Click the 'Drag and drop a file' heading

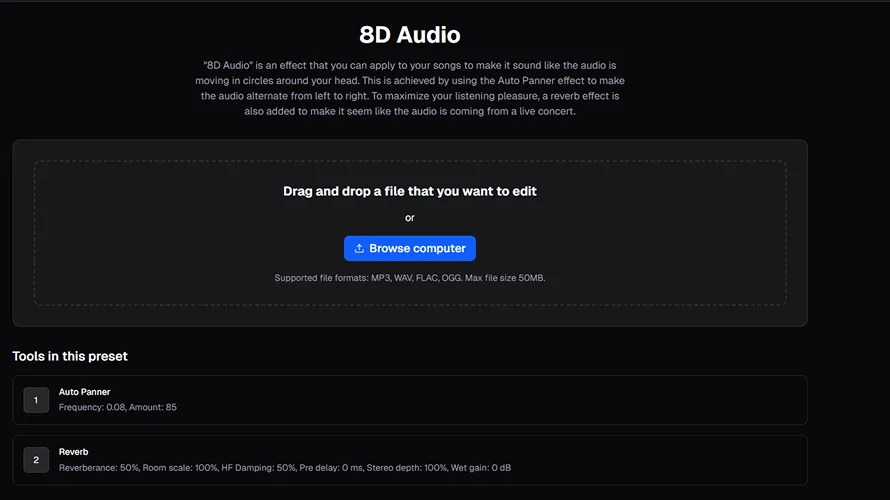[410, 191]
